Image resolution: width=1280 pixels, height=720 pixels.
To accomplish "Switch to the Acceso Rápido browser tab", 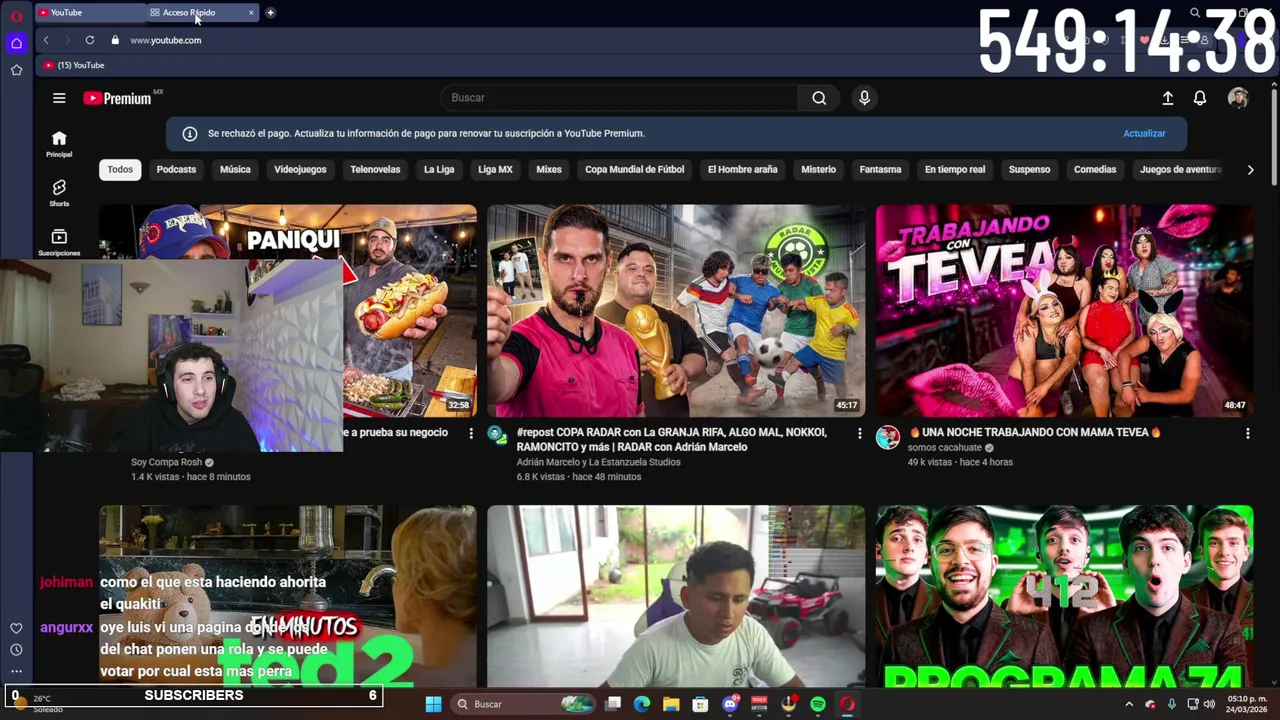I will coord(201,12).
